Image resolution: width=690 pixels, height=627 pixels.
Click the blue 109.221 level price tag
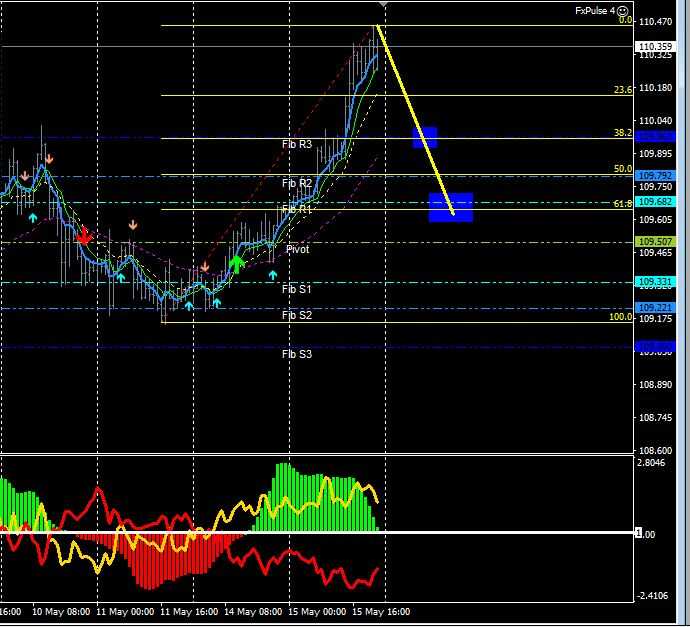tap(655, 308)
